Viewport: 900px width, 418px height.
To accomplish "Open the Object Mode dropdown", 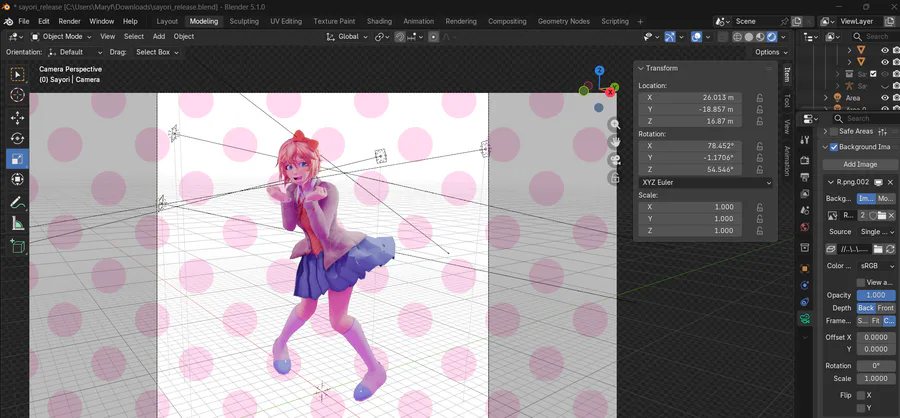I will (x=61, y=36).
